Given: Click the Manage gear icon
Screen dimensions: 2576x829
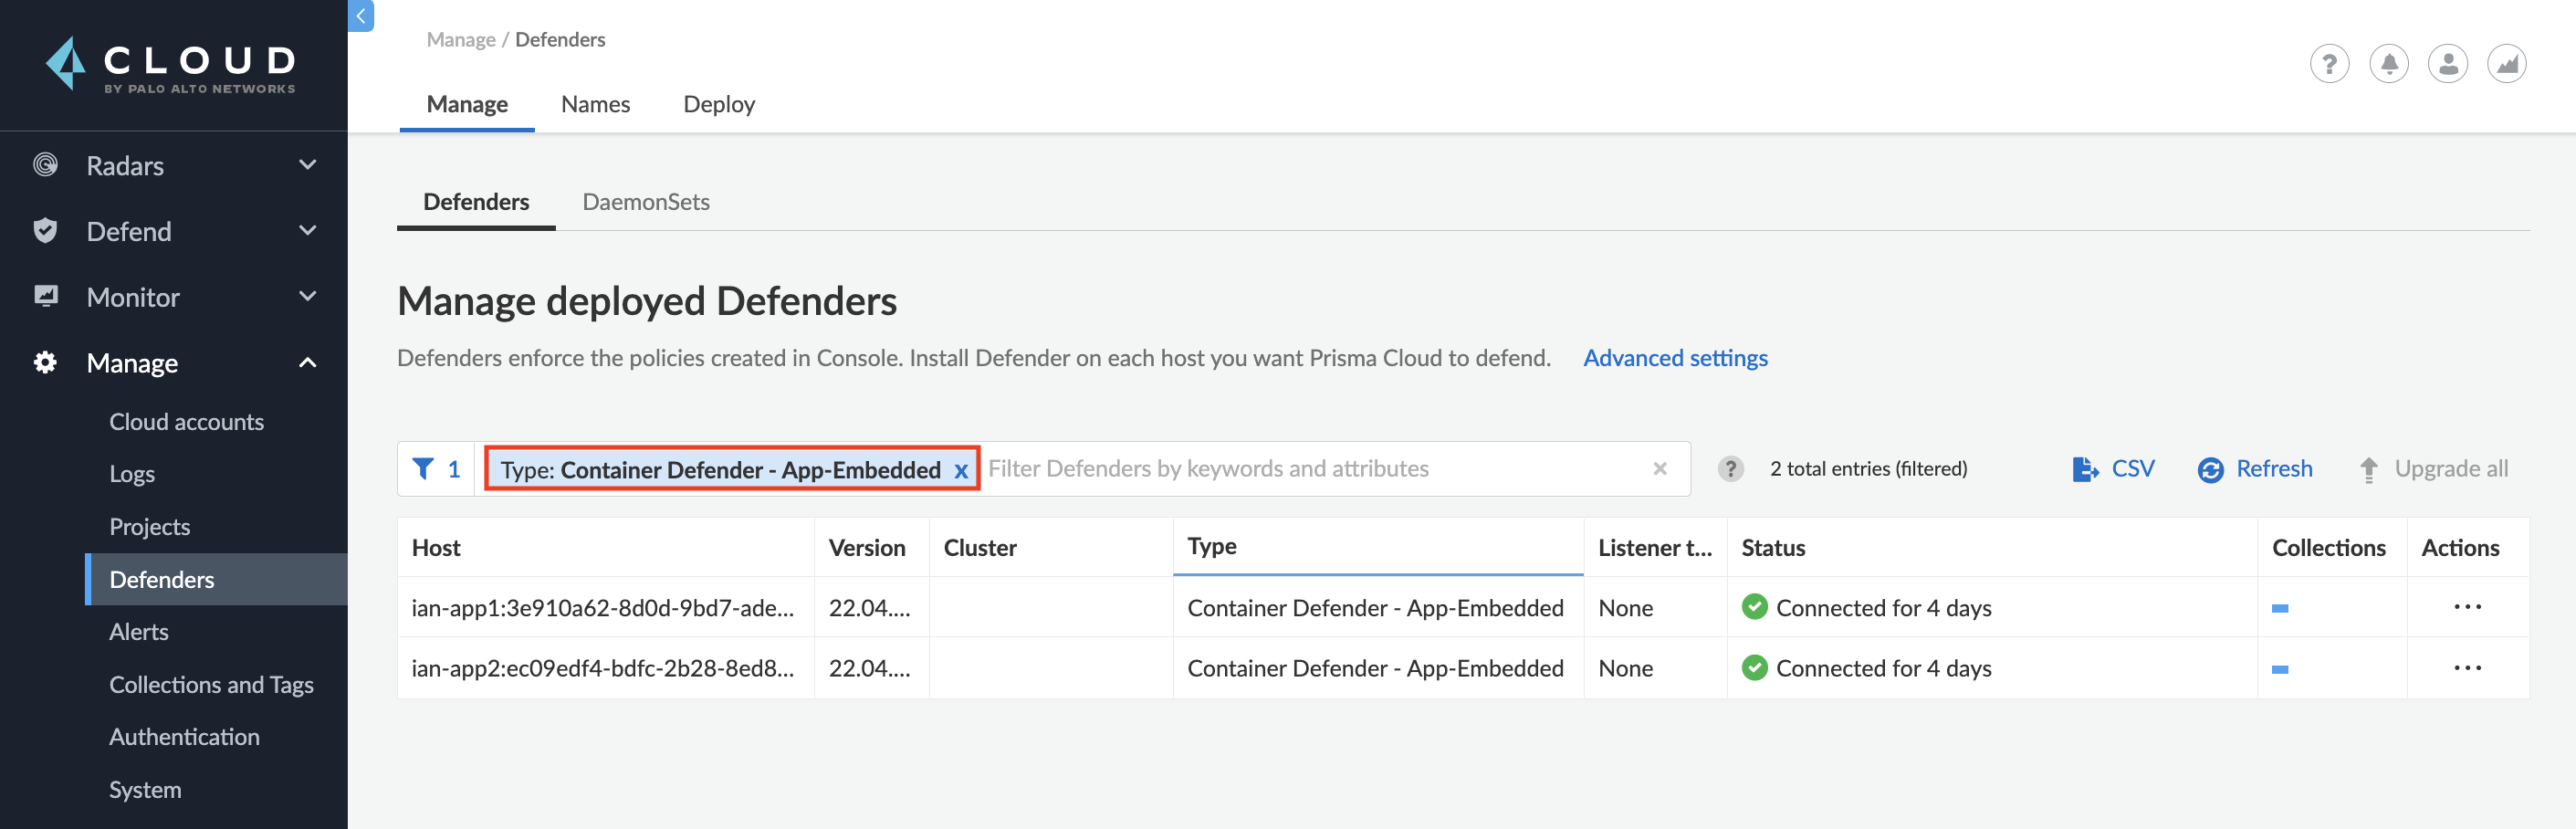Looking at the screenshot, I should 45,362.
